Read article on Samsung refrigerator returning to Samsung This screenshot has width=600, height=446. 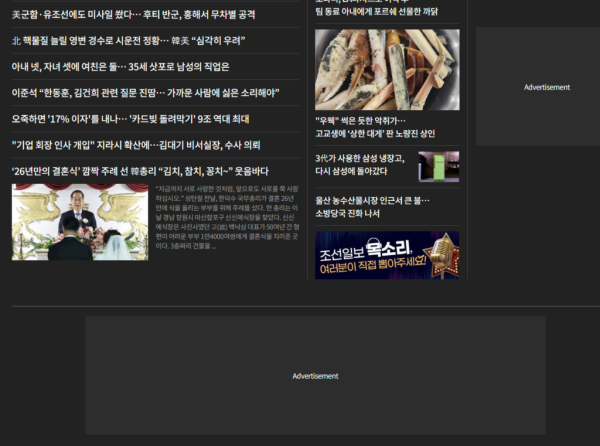361,164
